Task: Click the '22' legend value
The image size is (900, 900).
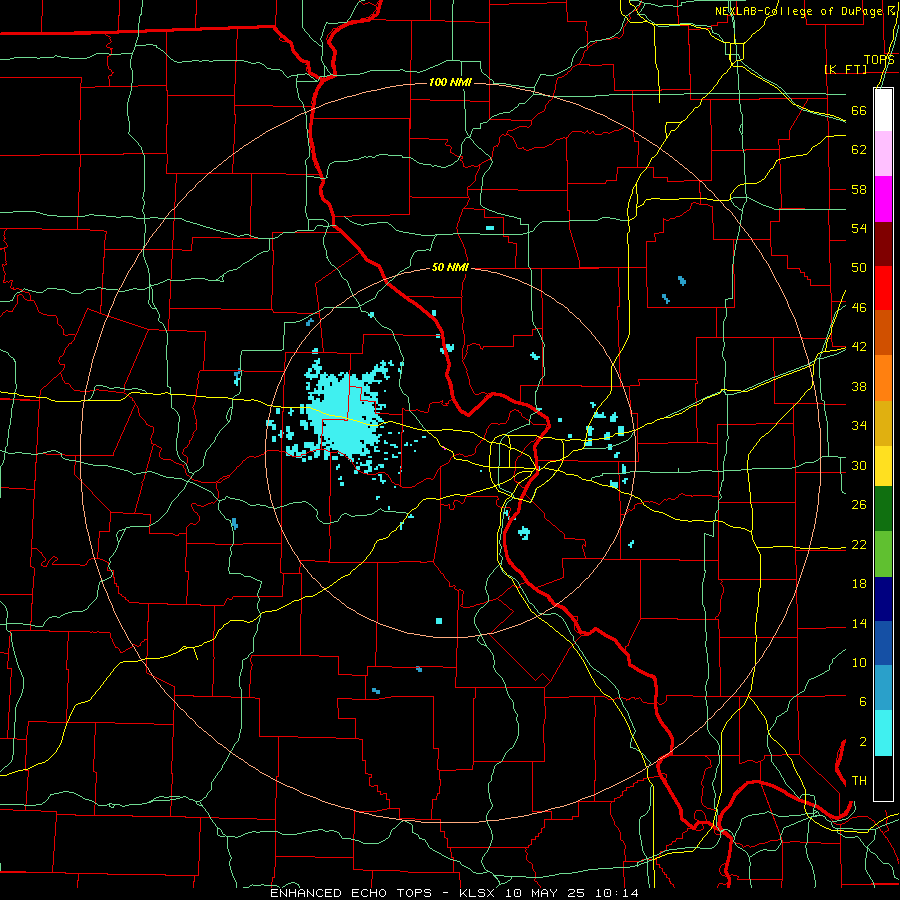Action: 859,544
